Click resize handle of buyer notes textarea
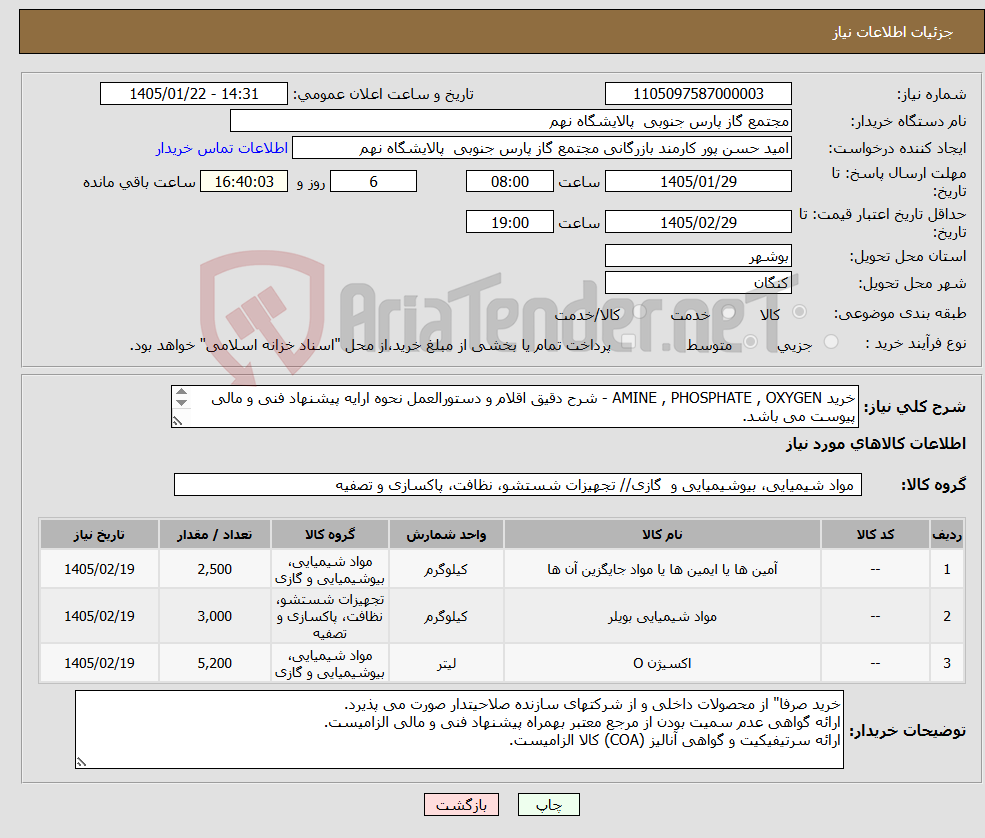This screenshot has height=838, width=985. 81,762
